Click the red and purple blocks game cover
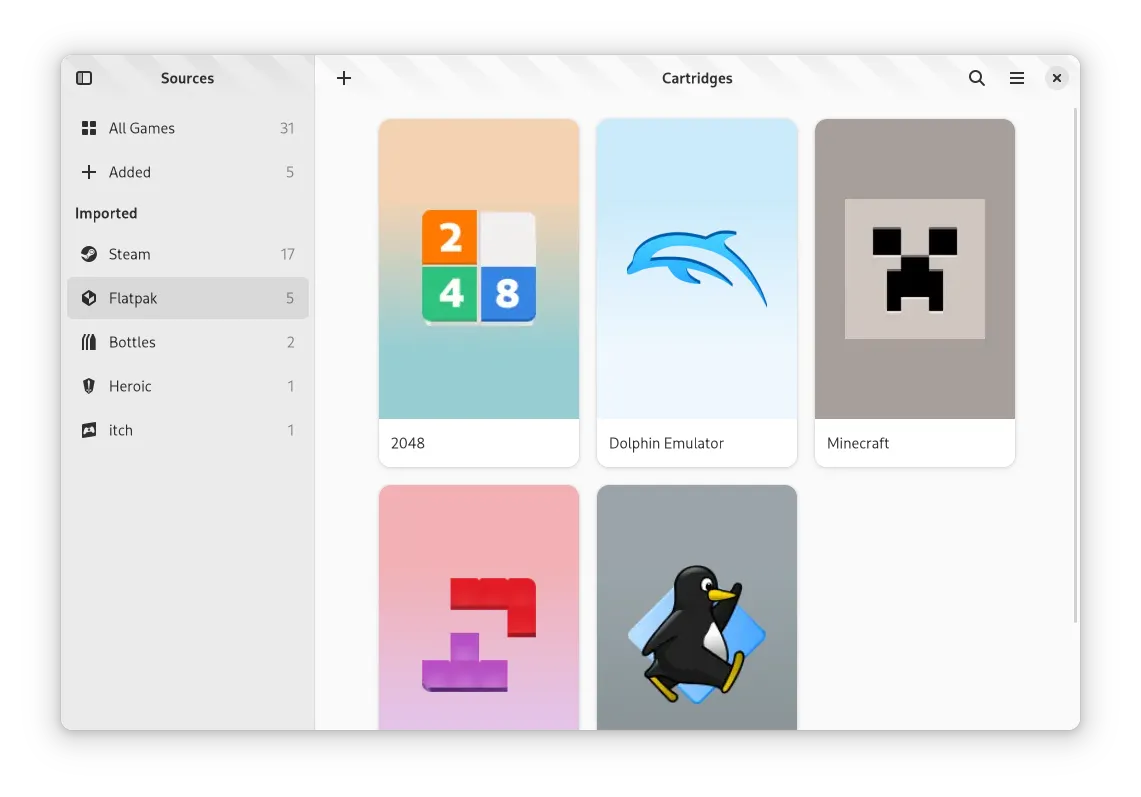1141x797 pixels. [x=479, y=620]
